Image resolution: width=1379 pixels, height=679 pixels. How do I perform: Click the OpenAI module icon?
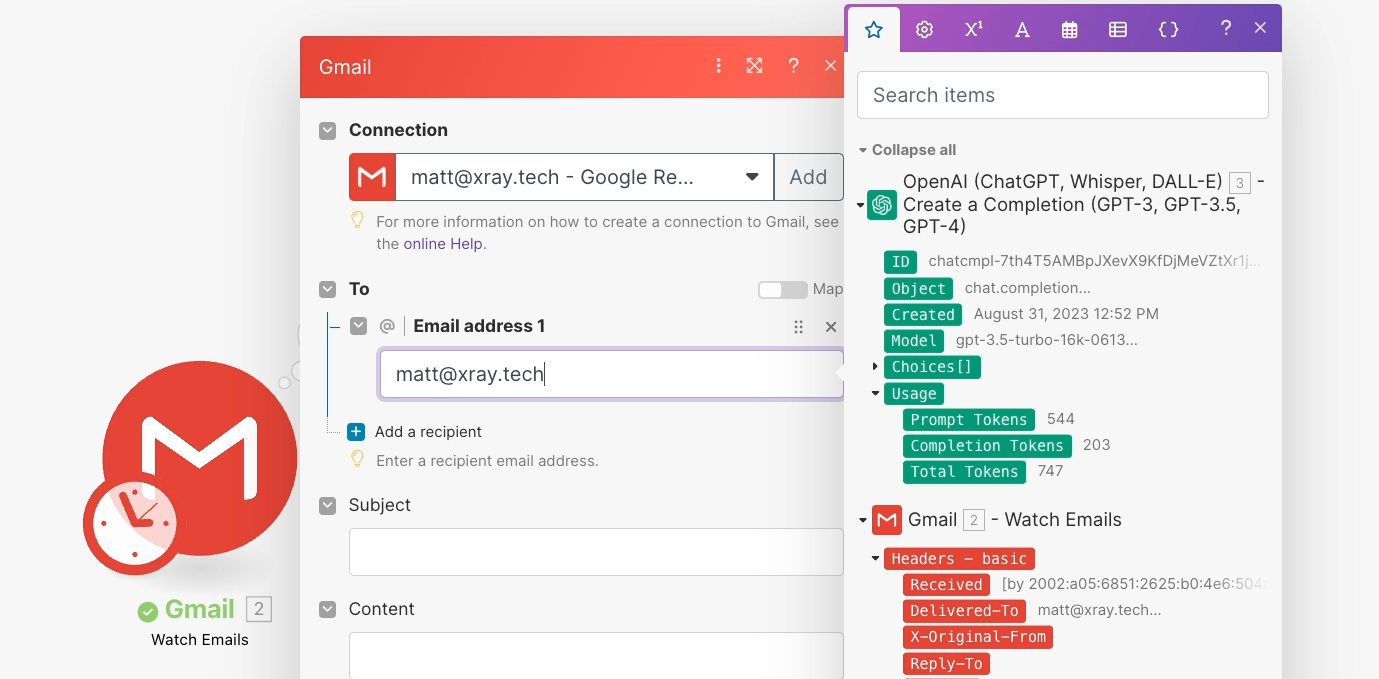(882, 205)
